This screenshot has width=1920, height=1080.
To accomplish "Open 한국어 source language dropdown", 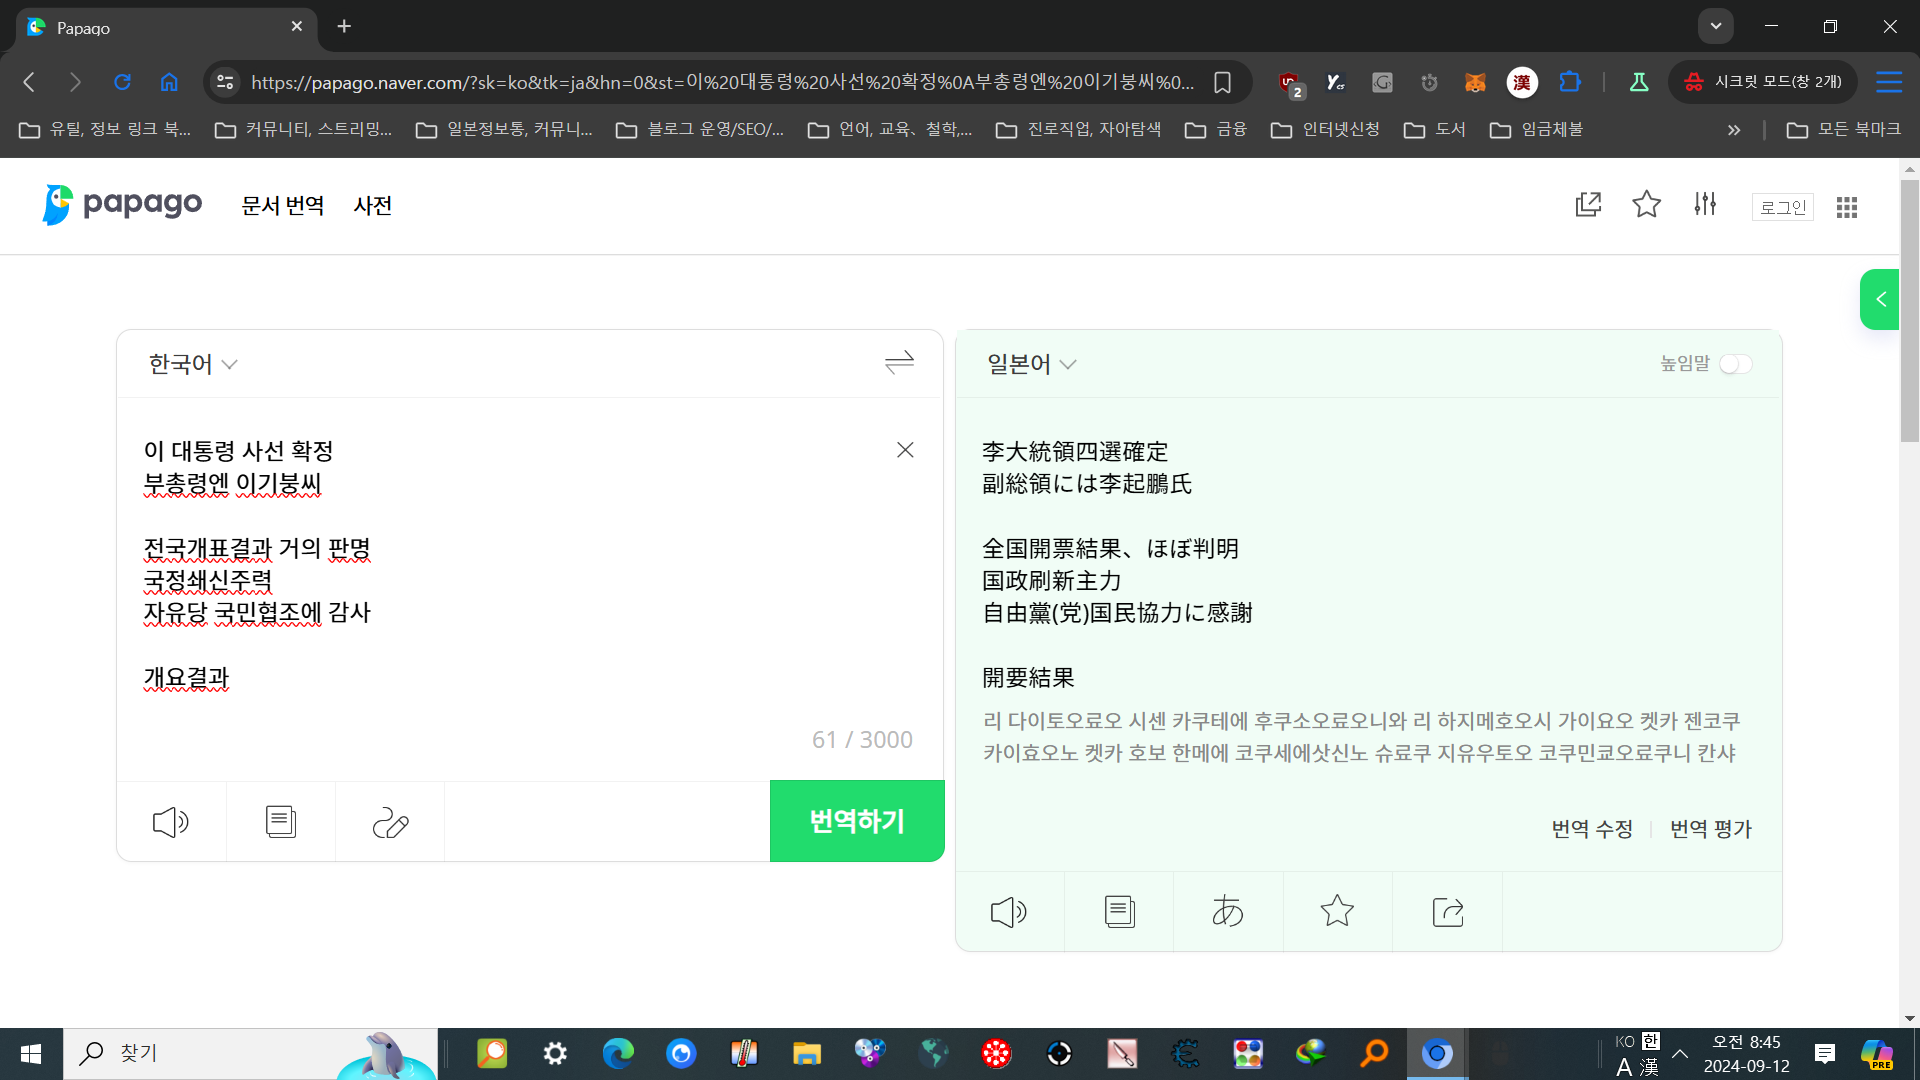I will tap(193, 364).
